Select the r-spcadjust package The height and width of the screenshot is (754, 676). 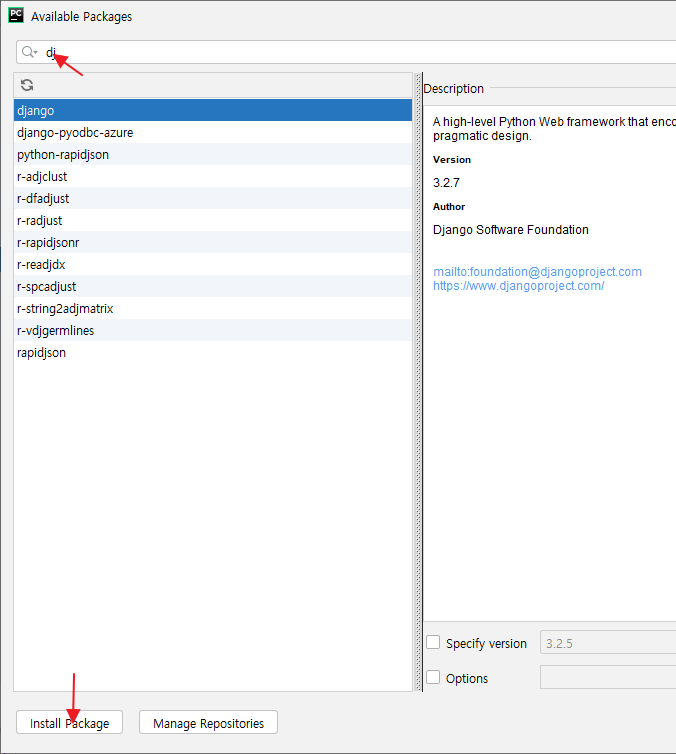point(213,287)
